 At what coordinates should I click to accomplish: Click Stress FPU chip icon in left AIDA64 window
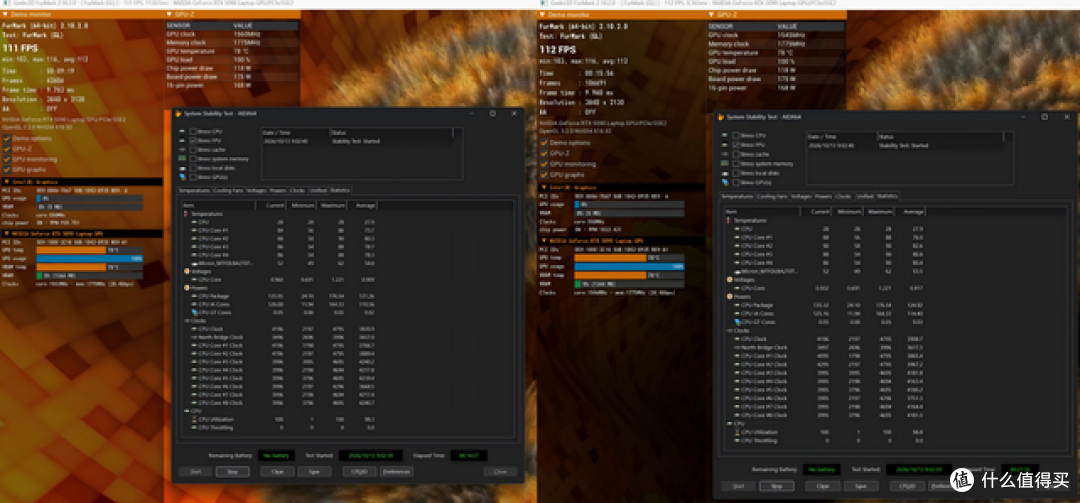[x=182, y=140]
